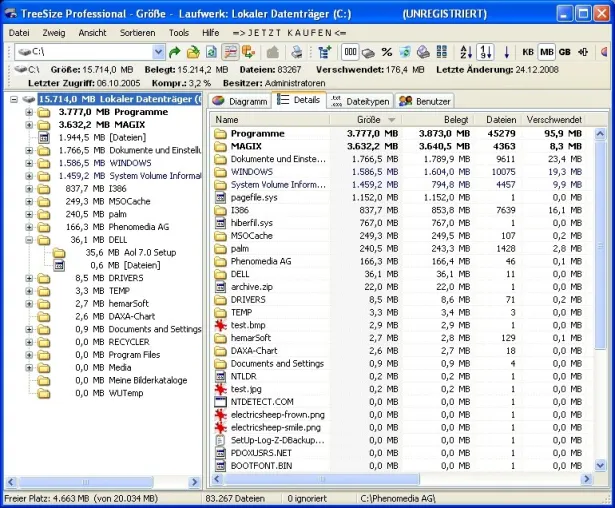Expand the Programme folder in tree
The height and width of the screenshot is (508, 615).
(29, 112)
